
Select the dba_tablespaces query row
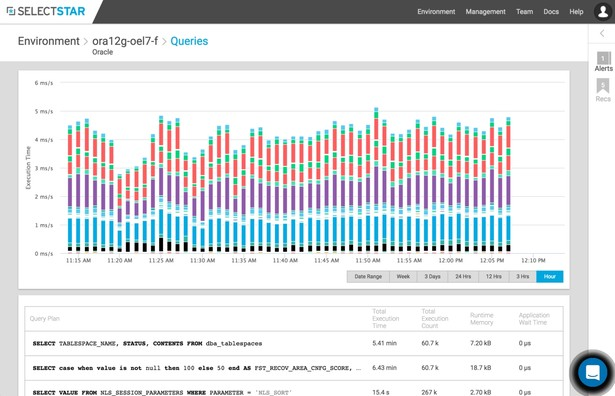pyautogui.click(x=294, y=343)
